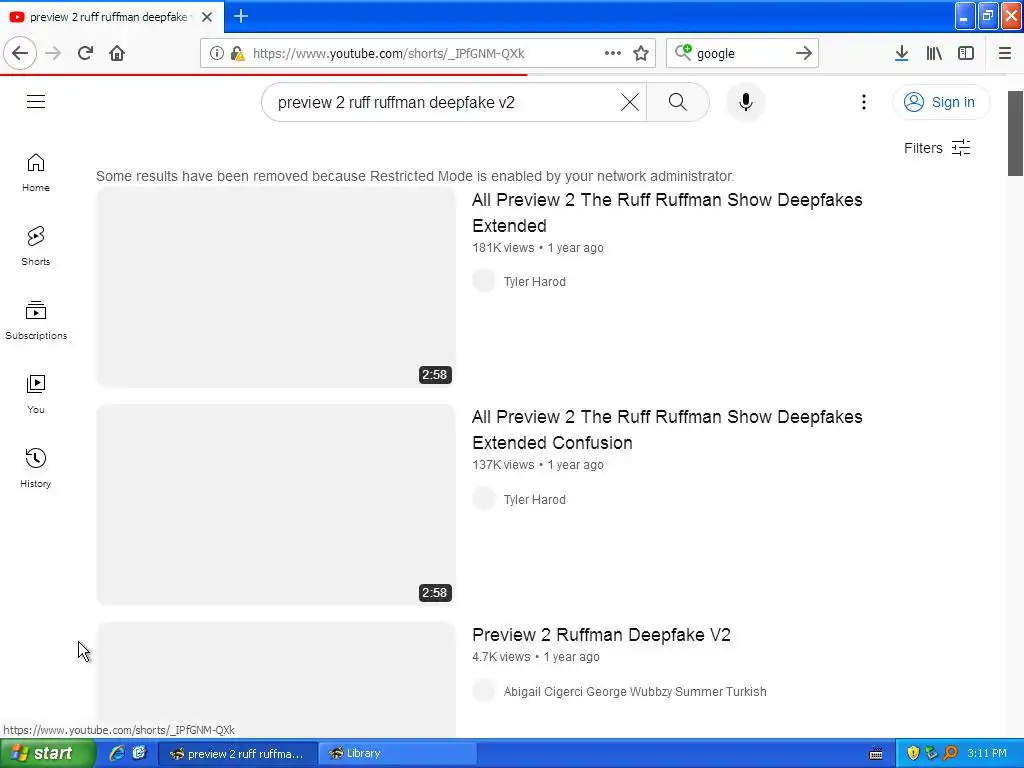This screenshot has width=1024, height=768.
Task: Open Abigail Cigerci George Wubbzy channel
Action: (x=635, y=692)
